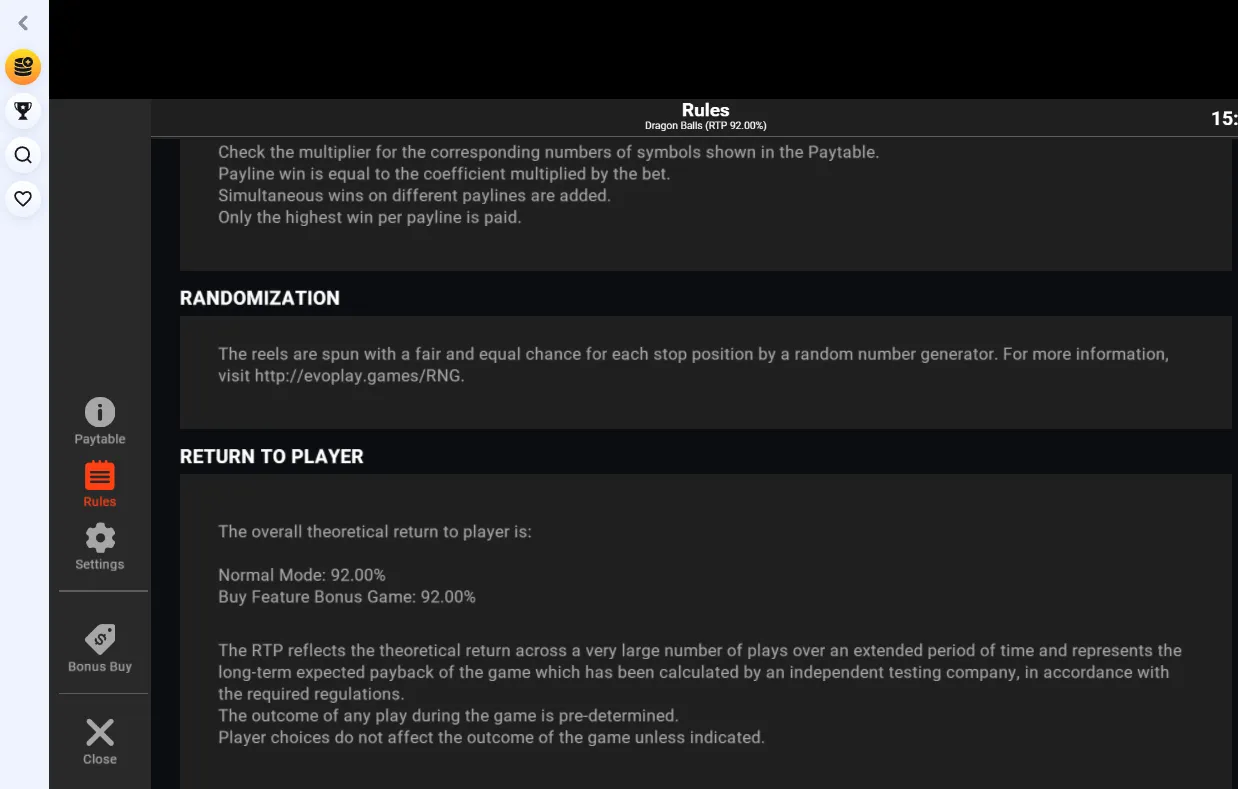The height and width of the screenshot is (789, 1238).
Task: Close the rules menu with X
Action: pyautogui.click(x=100, y=742)
